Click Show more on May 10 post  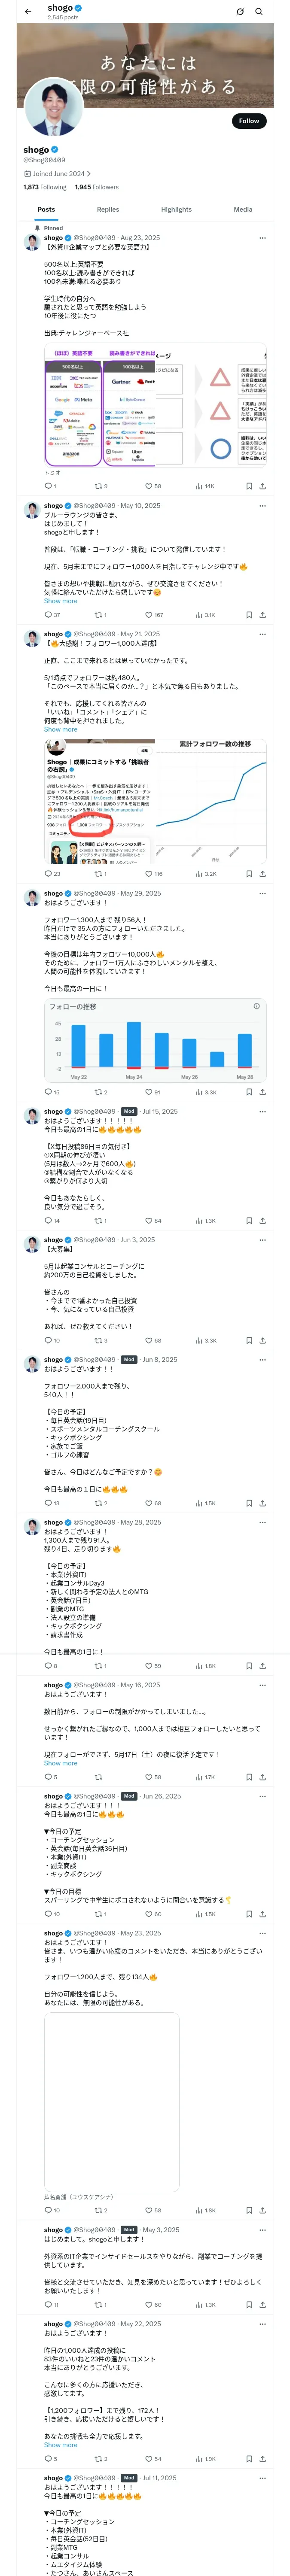(x=60, y=601)
